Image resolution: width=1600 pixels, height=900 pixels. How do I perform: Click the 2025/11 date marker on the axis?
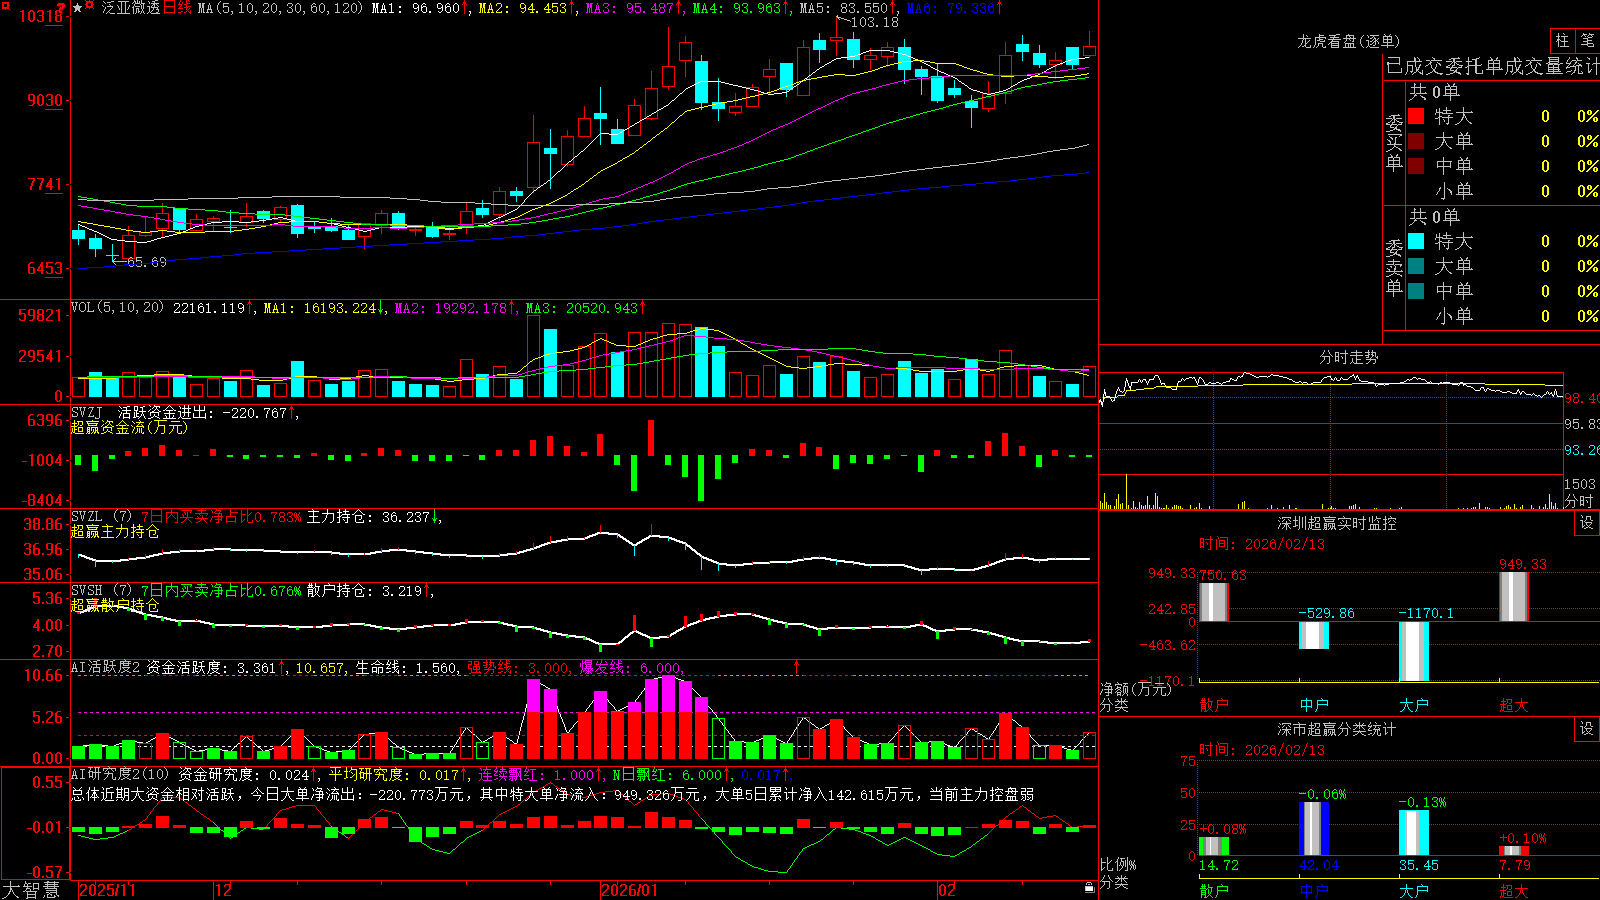[107, 890]
